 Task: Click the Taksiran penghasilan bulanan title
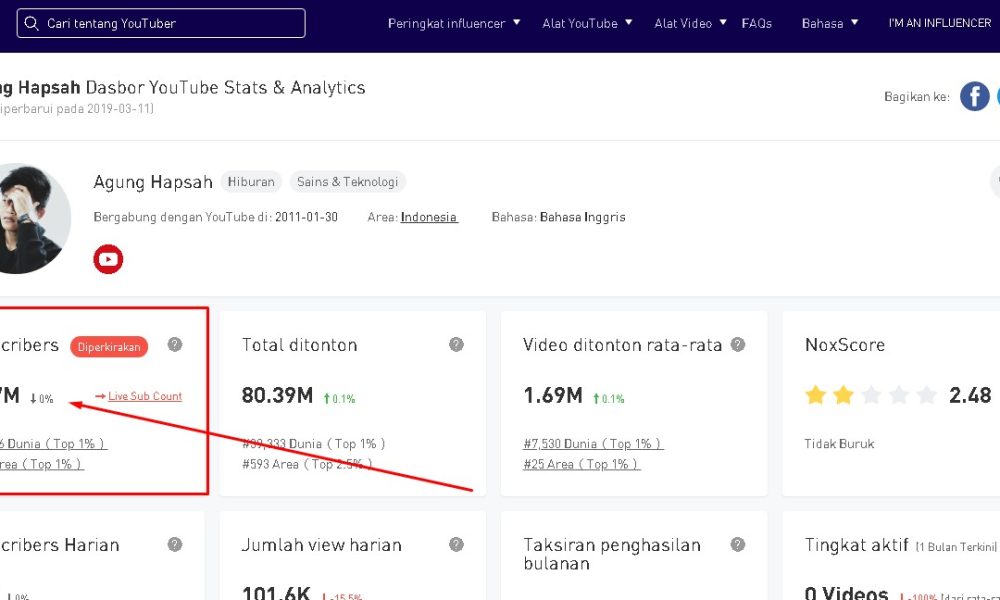612,554
